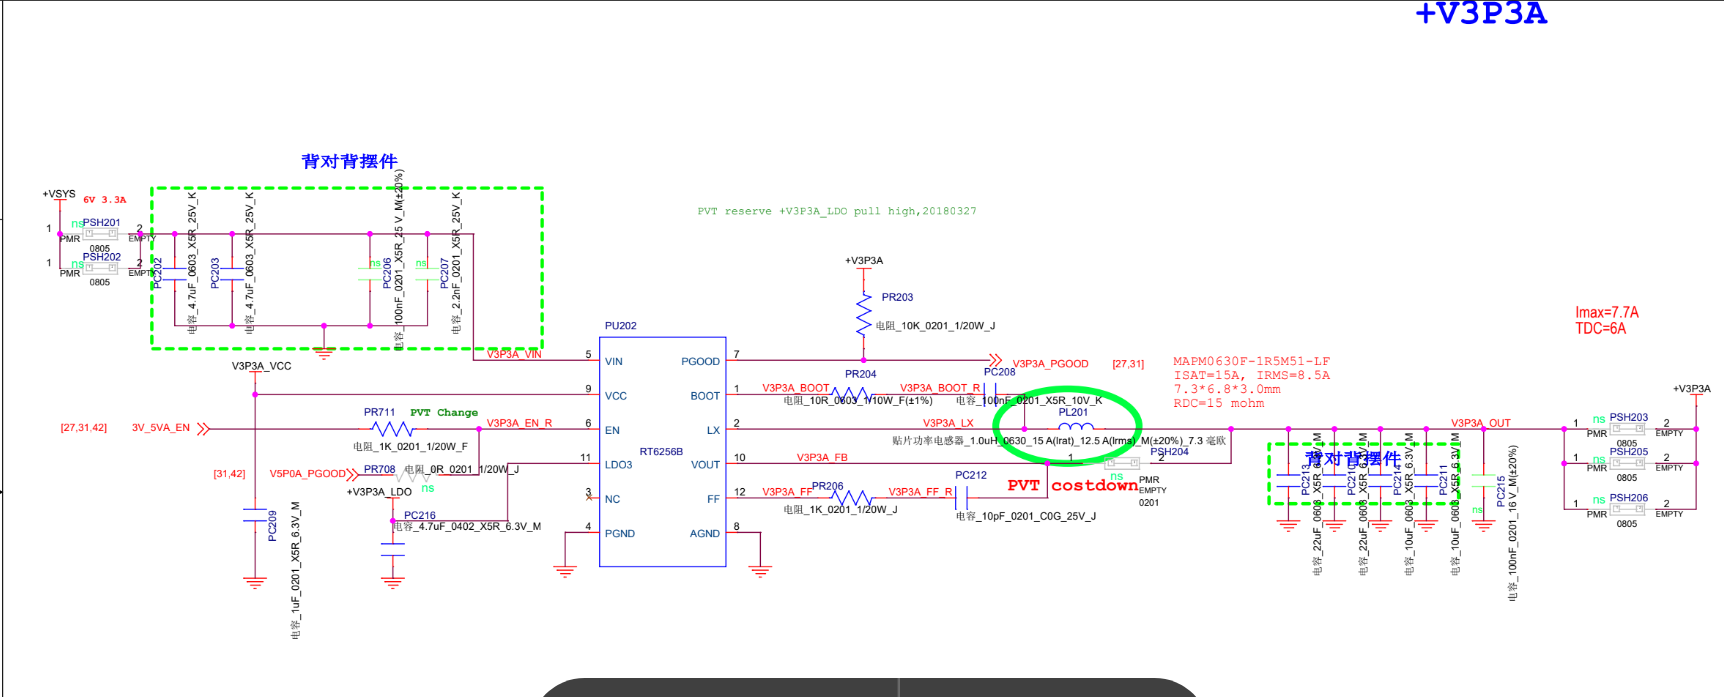
Task: Click the AGND pin label
Action: [705, 534]
